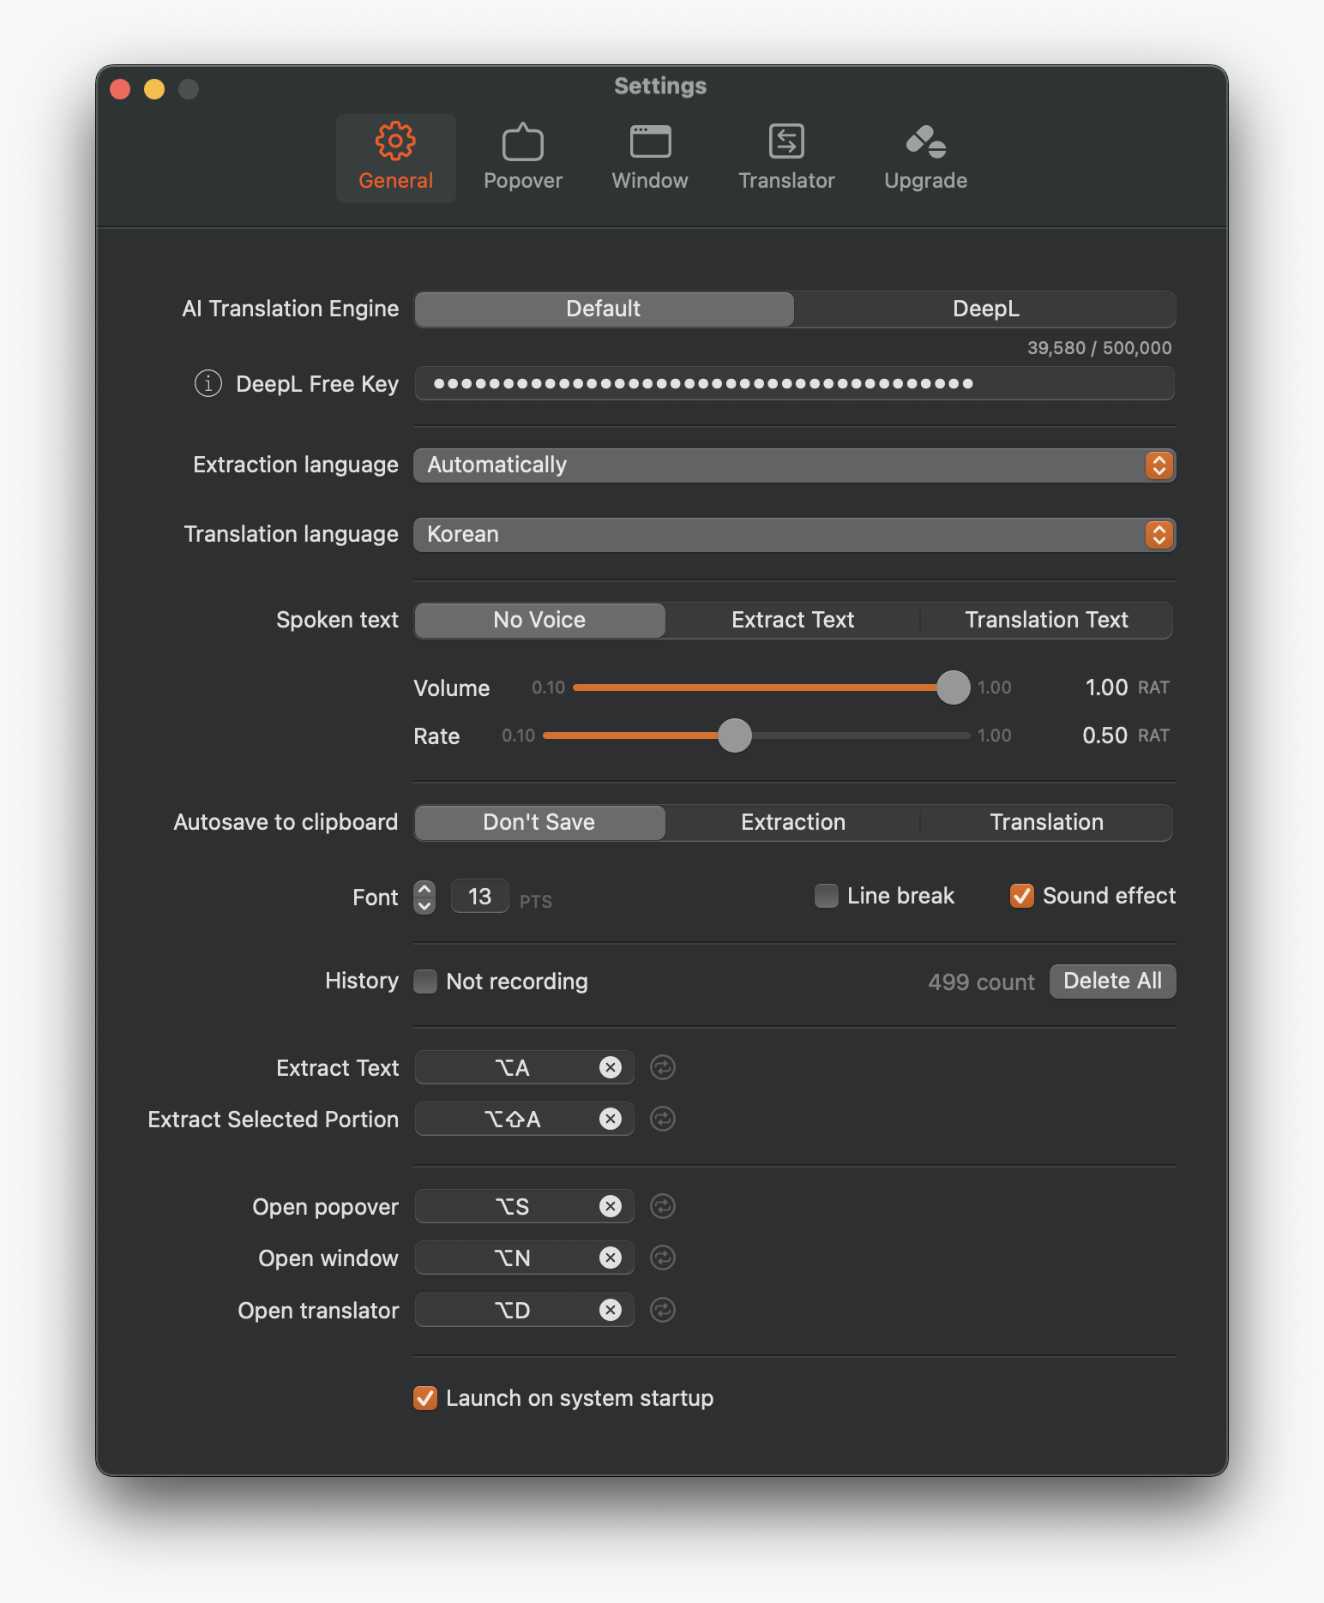
Task: Uncheck Launch on system startup
Action: (425, 1397)
